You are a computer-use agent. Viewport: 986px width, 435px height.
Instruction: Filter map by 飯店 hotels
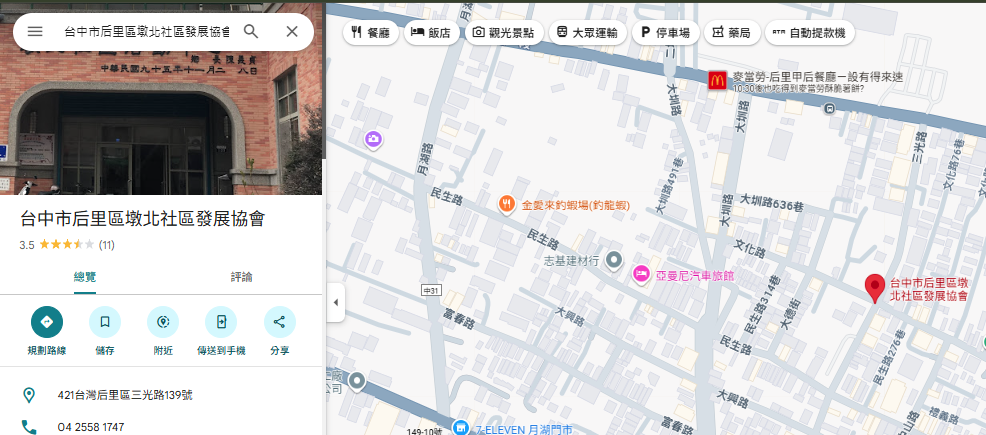click(433, 33)
